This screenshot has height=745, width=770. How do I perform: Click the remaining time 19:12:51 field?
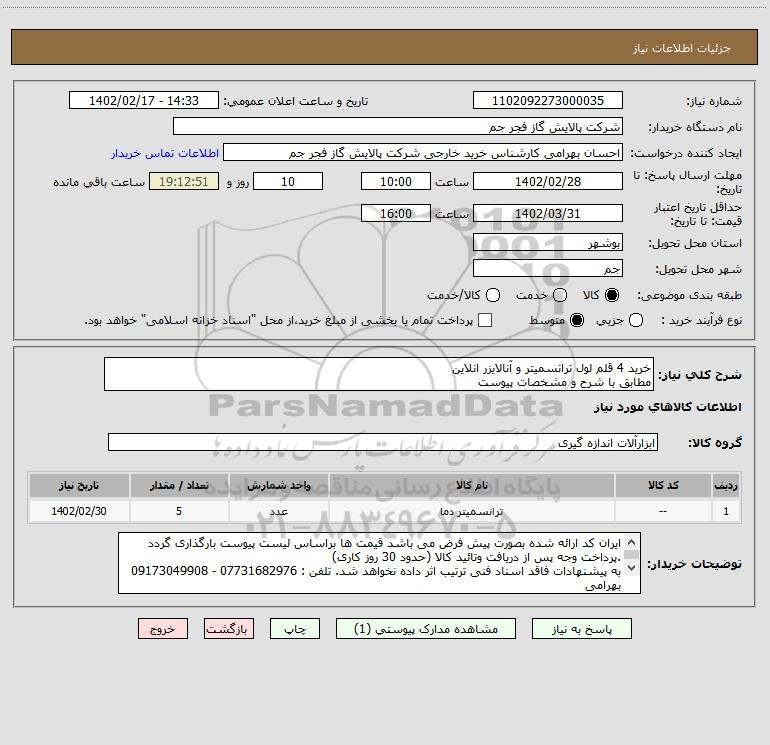[184, 181]
